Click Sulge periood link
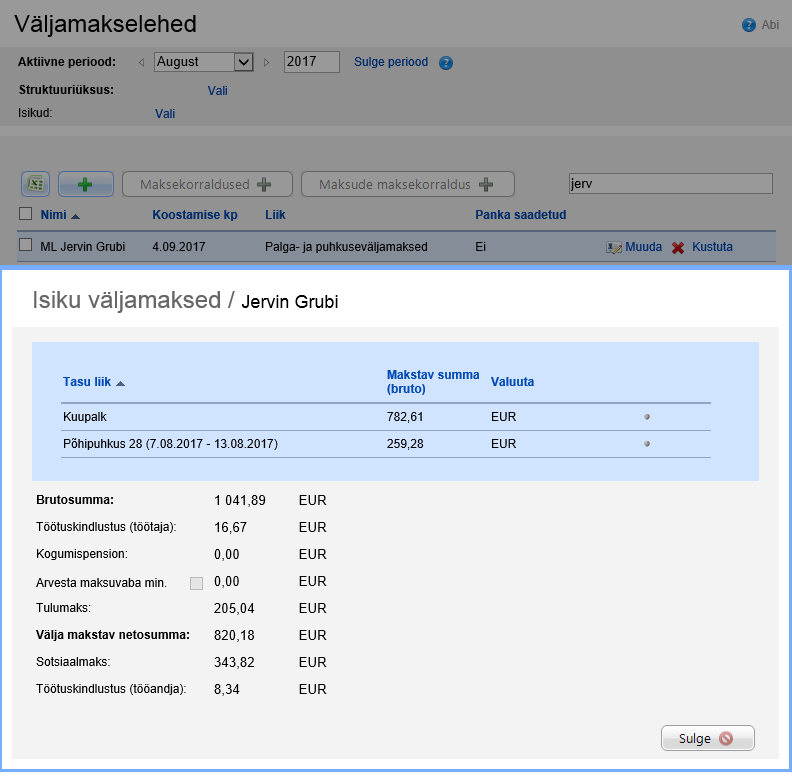792x776 pixels. pos(391,62)
